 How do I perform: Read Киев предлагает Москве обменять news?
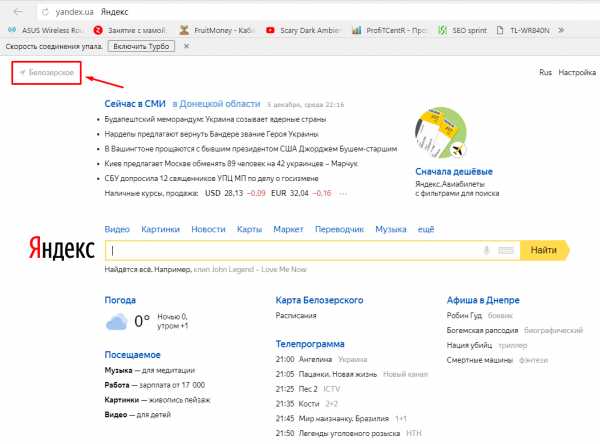click(x=231, y=164)
